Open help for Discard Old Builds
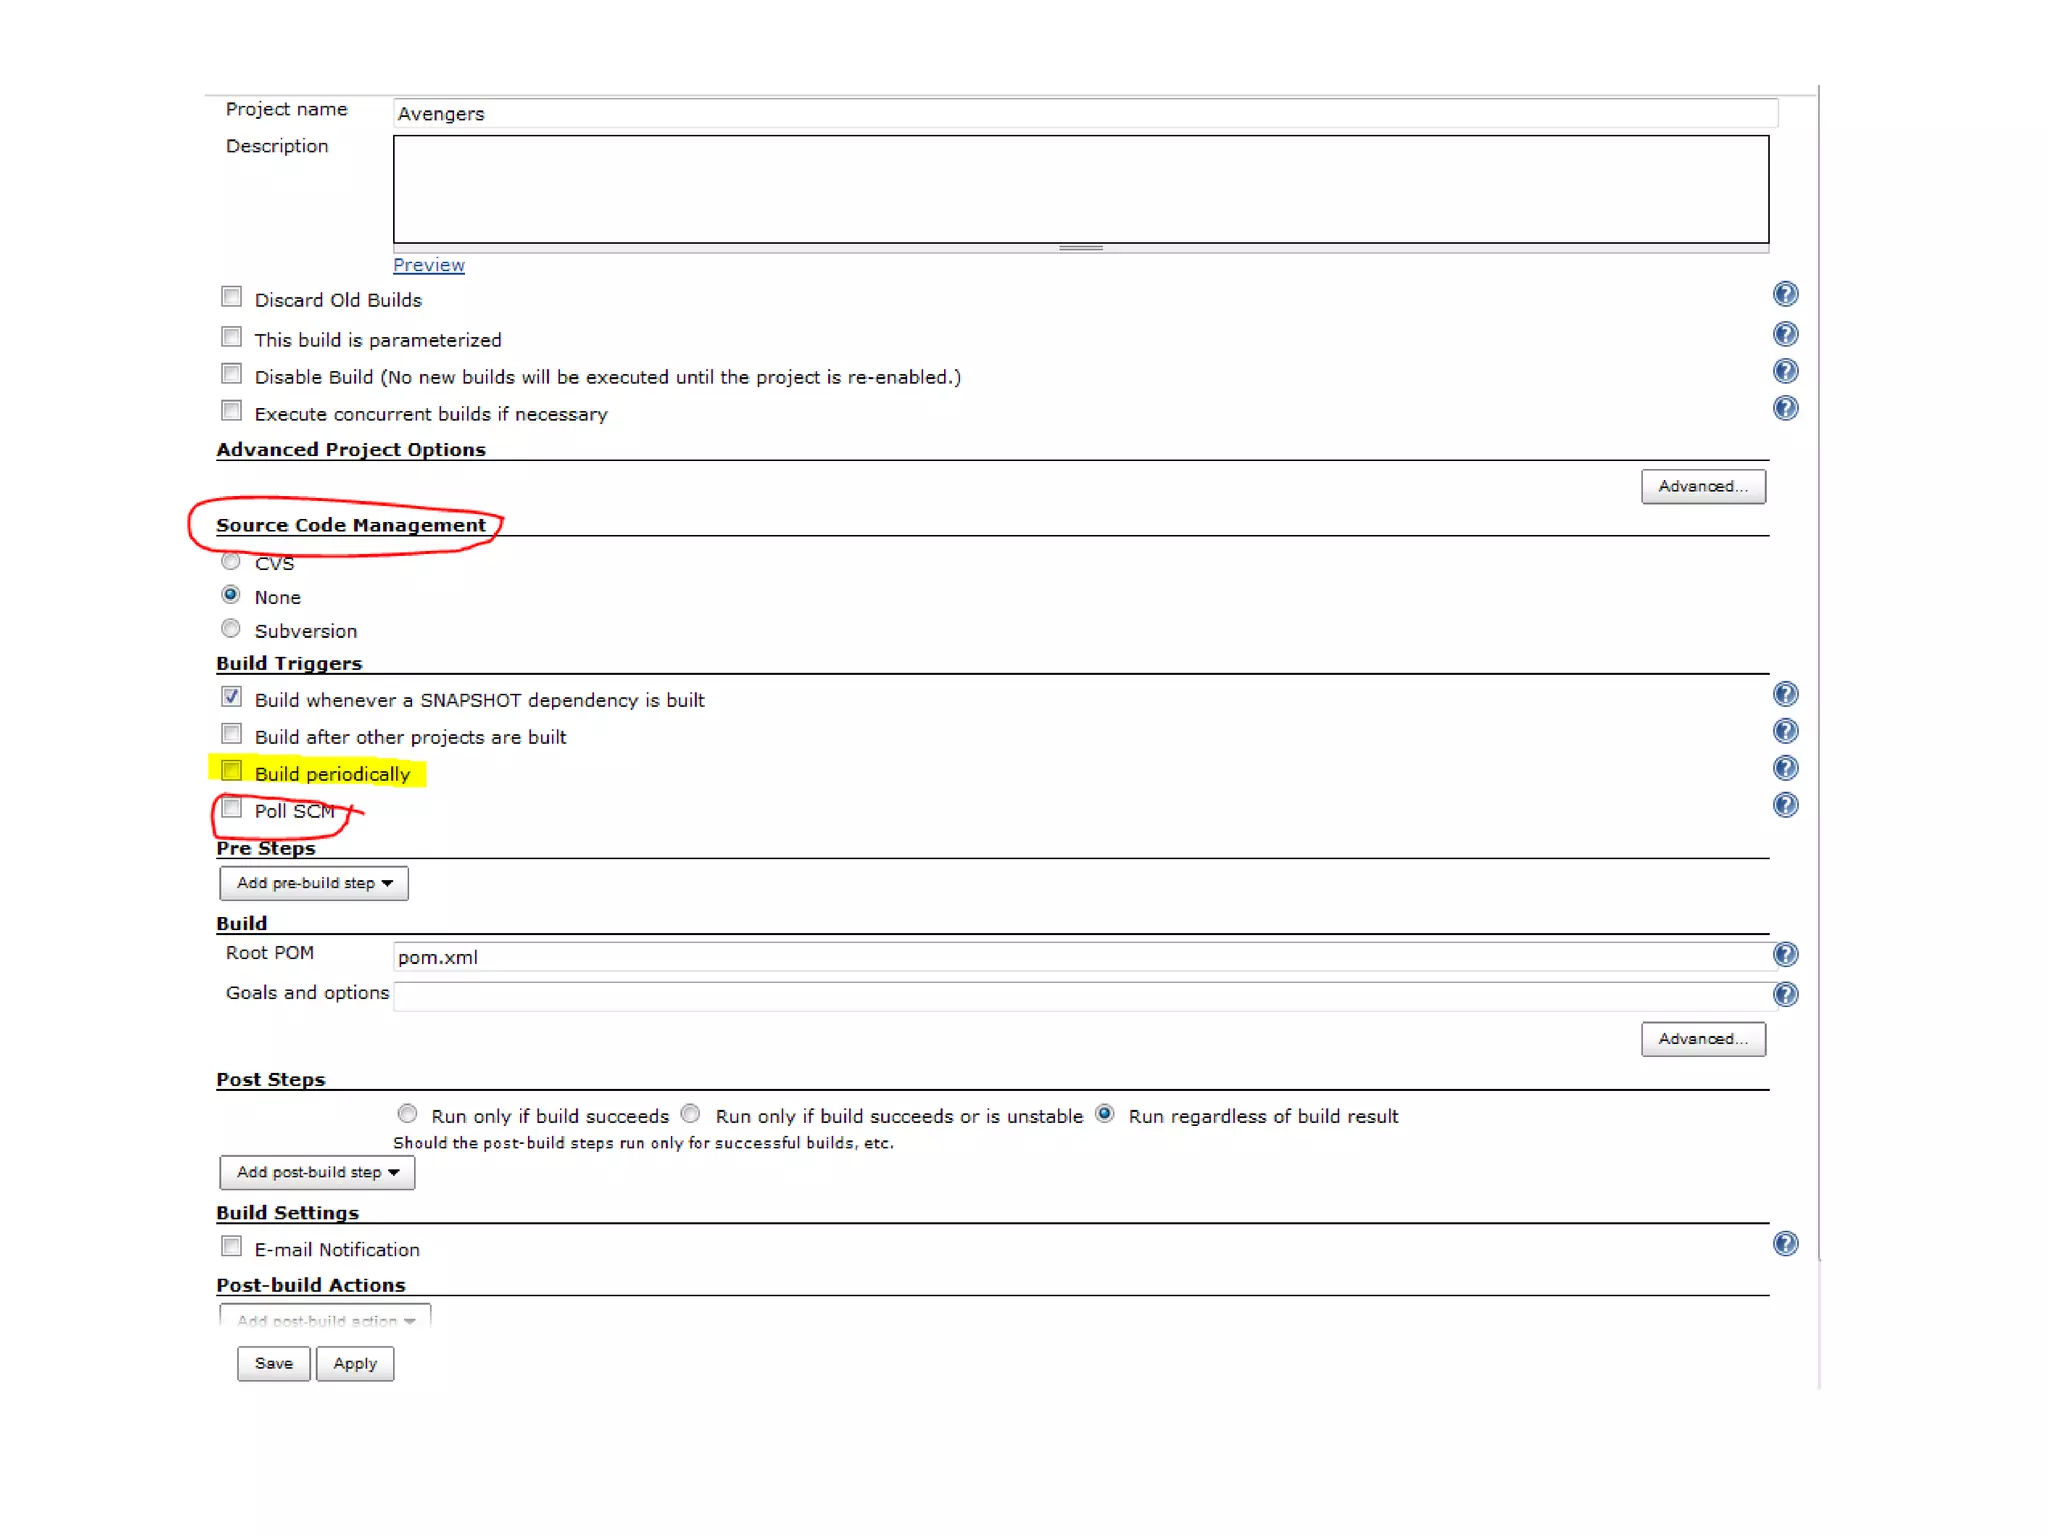Screen dimensions: 2048x1536 click(x=1785, y=294)
